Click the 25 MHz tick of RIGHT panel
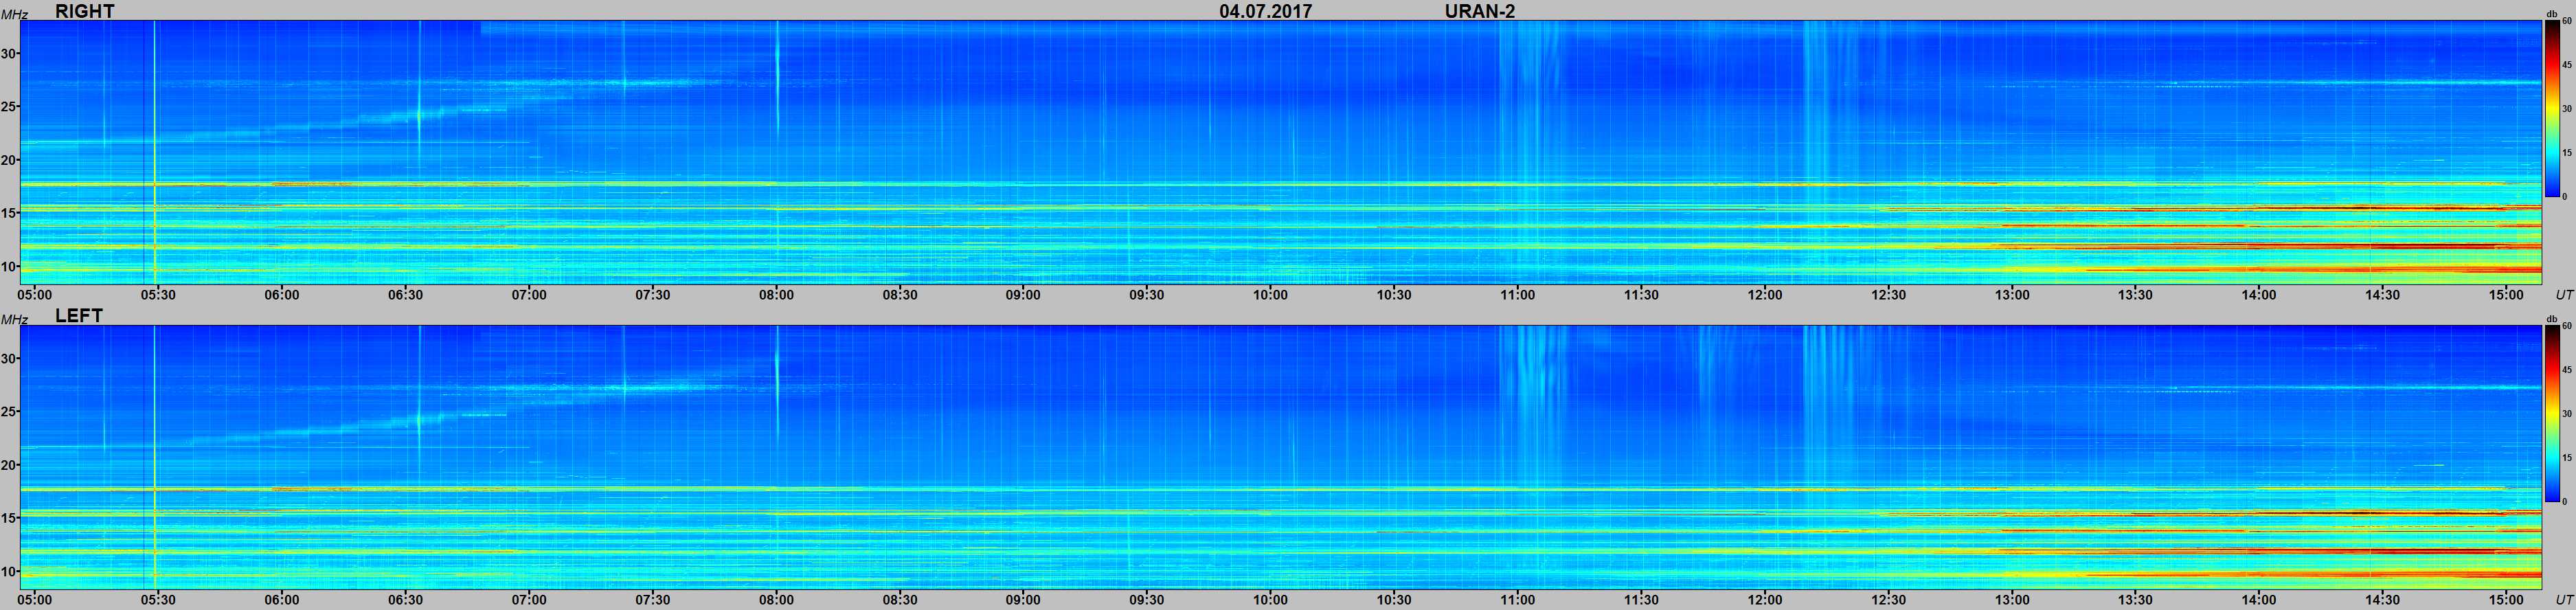This screenshot has width=2576, height=610. click(x=9, y=107)
